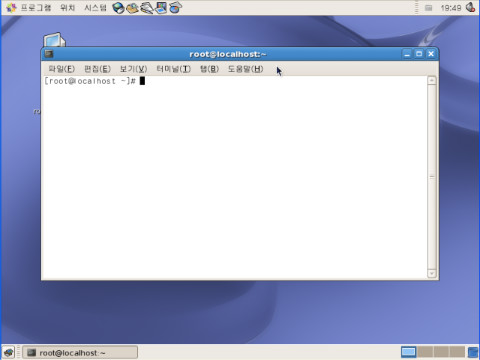Switch to the second workspace
Screen dimensions: 480x360
point(425,352)
